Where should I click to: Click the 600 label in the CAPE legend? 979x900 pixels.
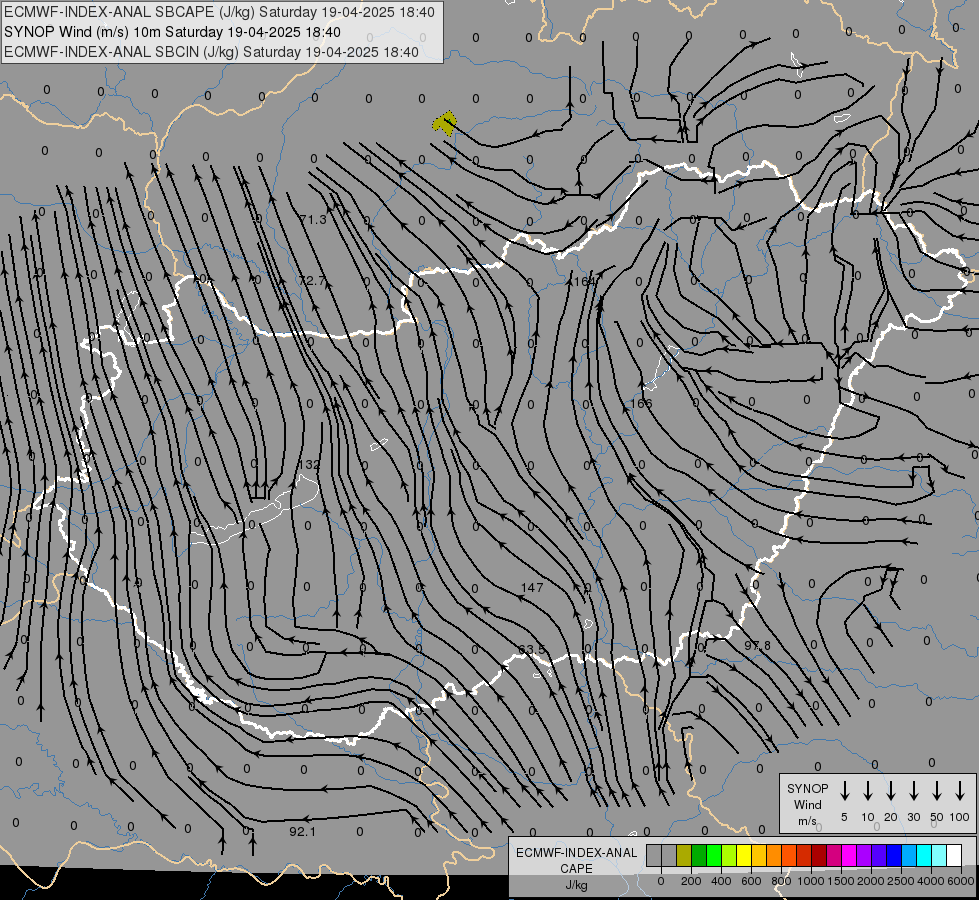(751, 881)
